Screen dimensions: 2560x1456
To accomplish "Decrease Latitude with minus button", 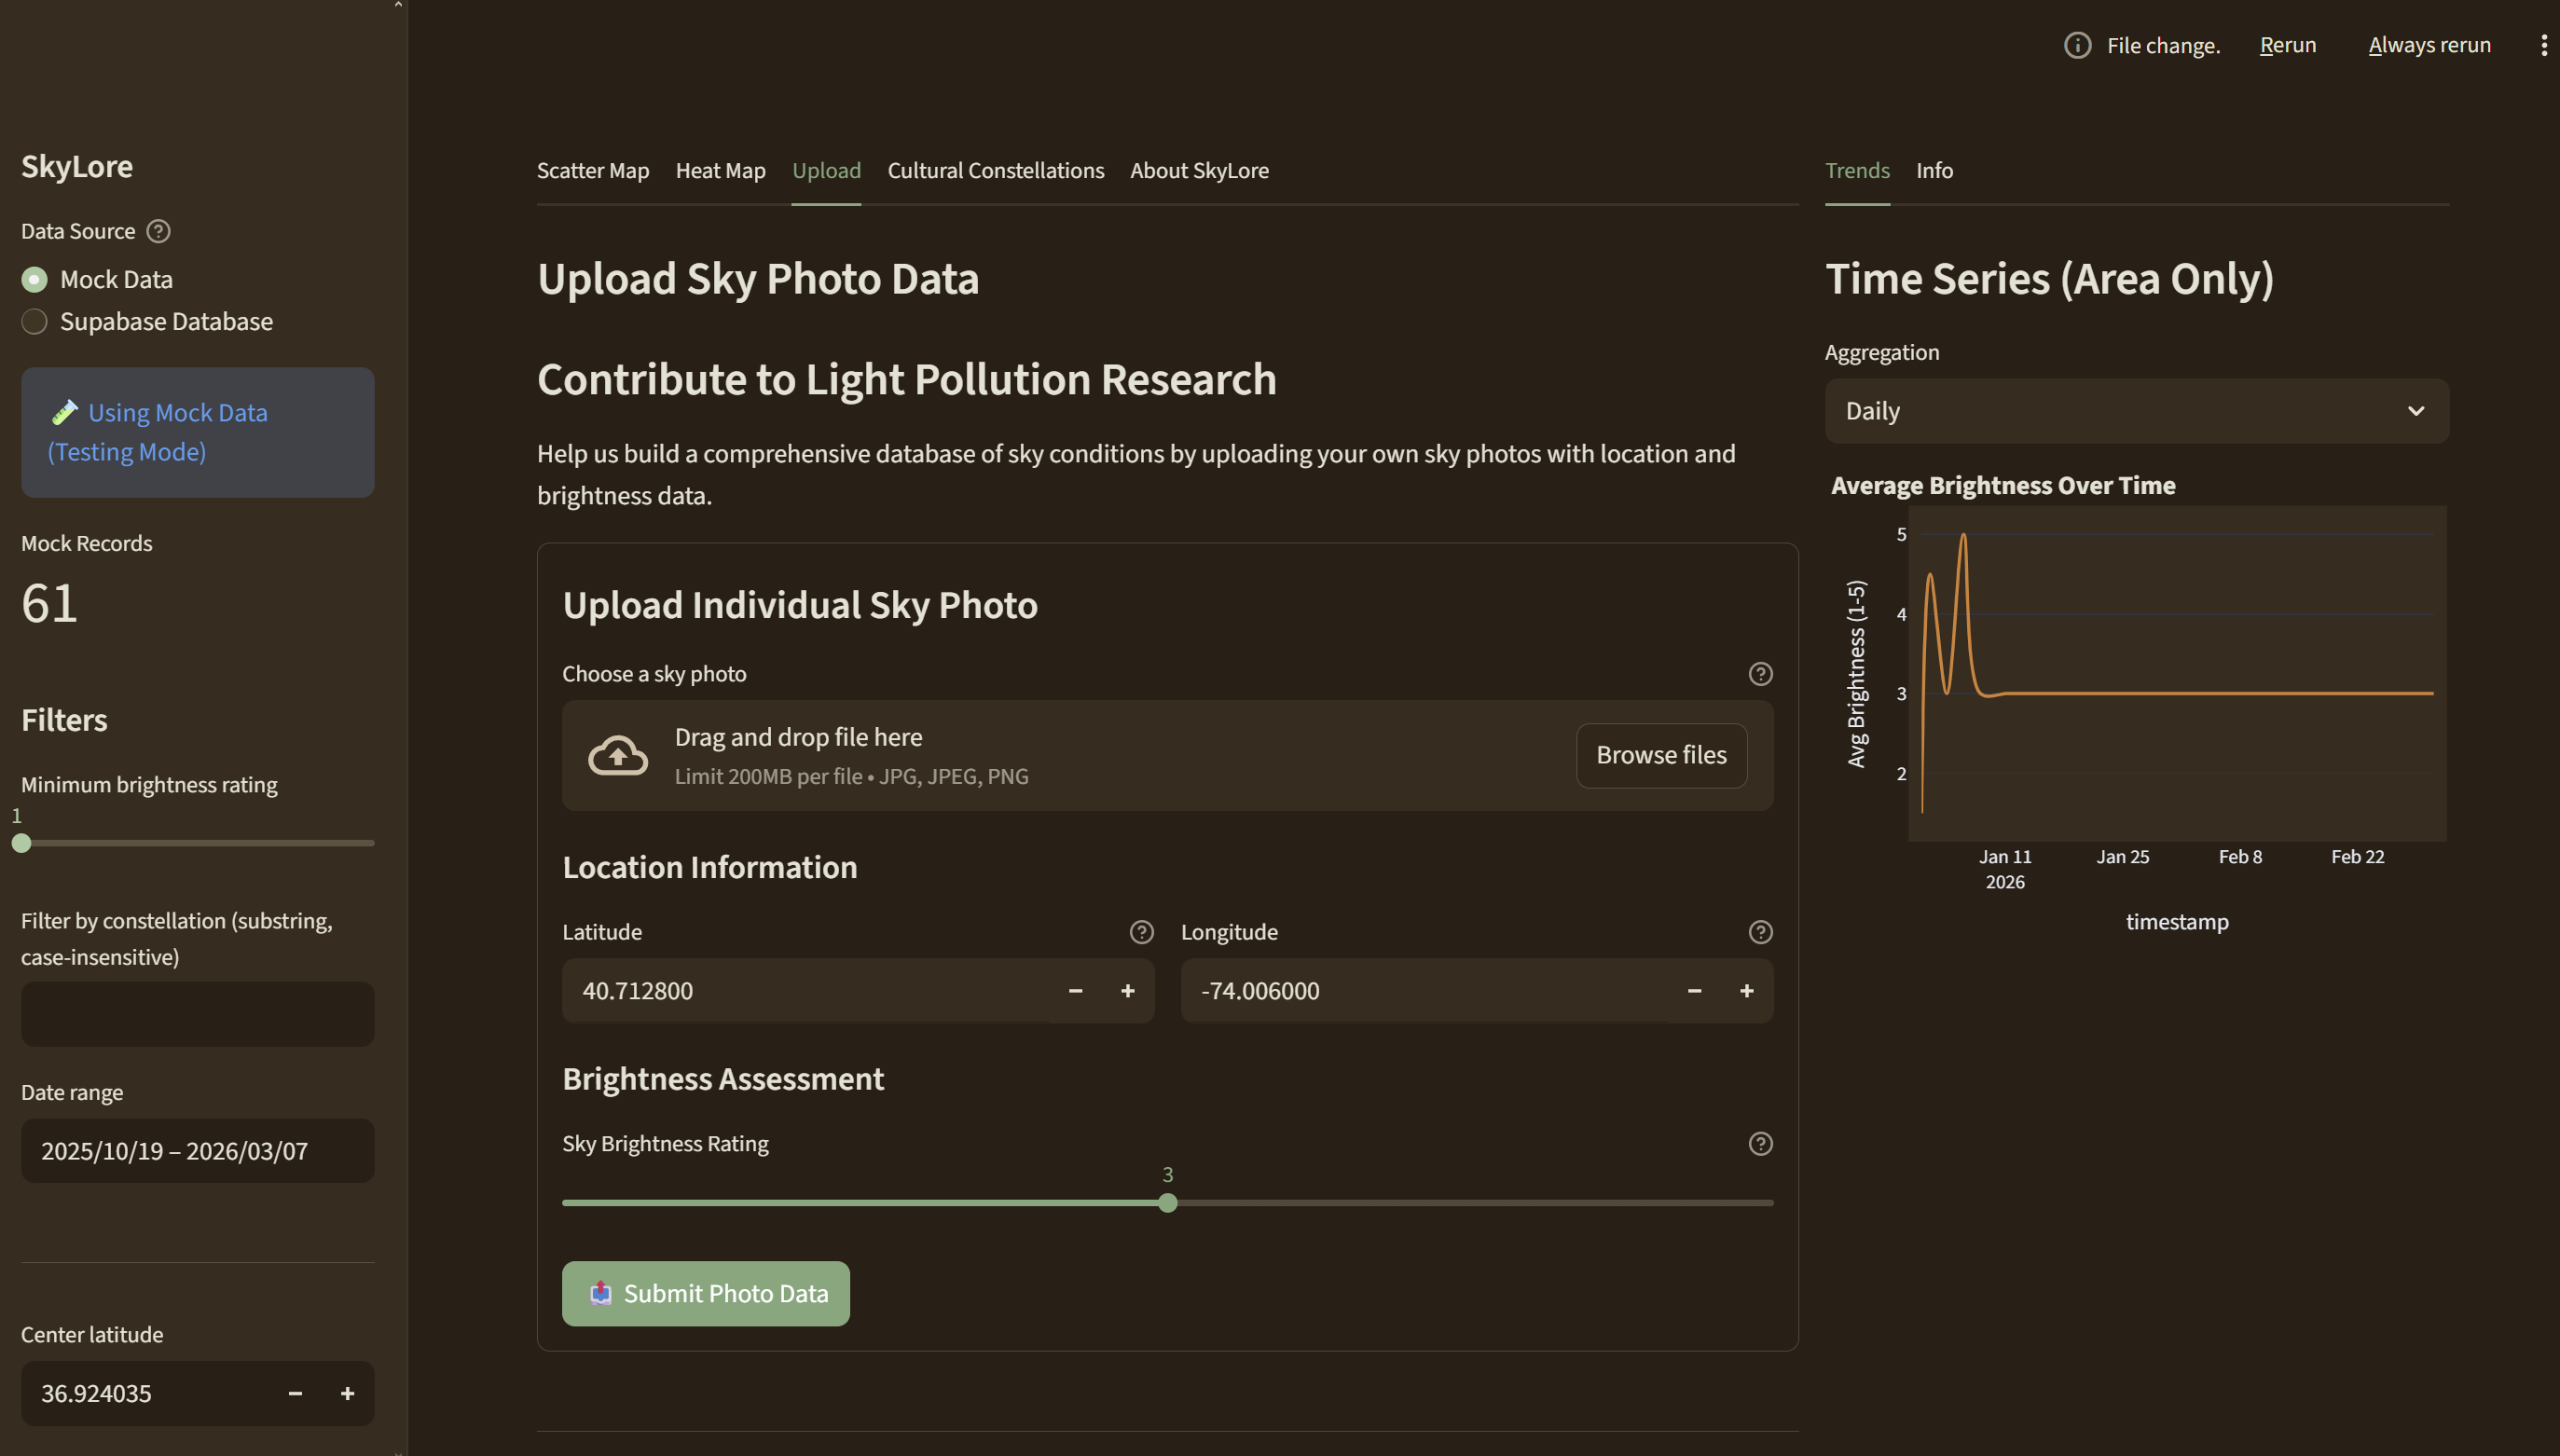I will point(1075,991).
